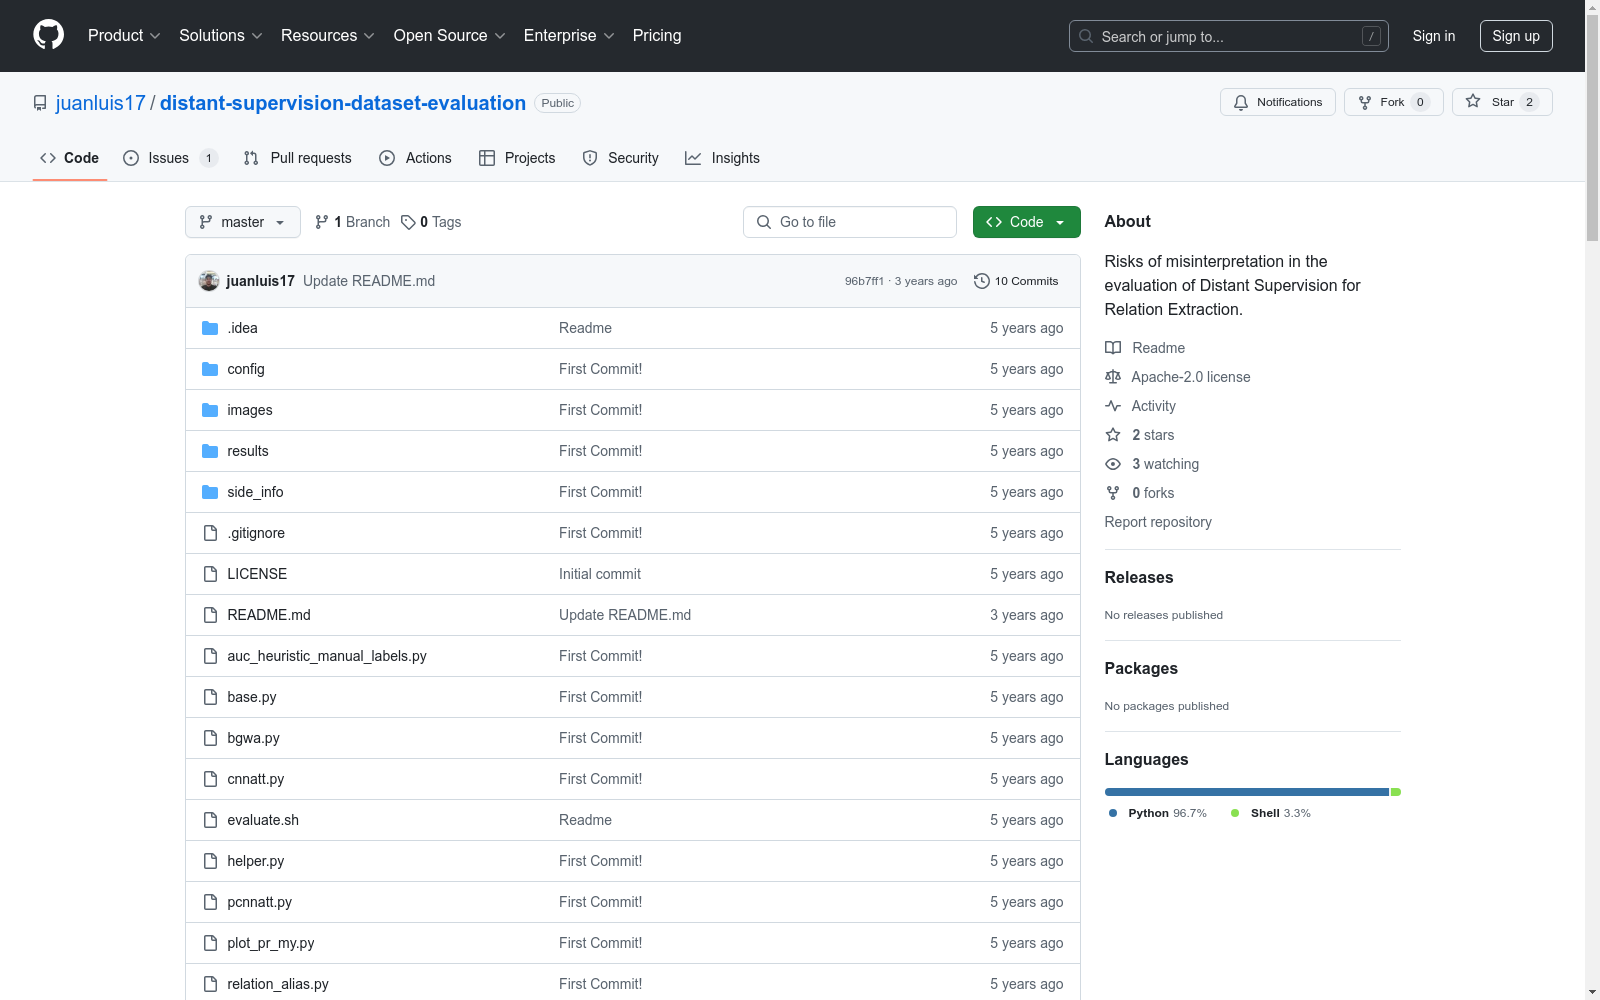The width and height of the screenshot is (1600, 1000).
Task: Switch to the Issues tab
Action: [x=170, y=158]
